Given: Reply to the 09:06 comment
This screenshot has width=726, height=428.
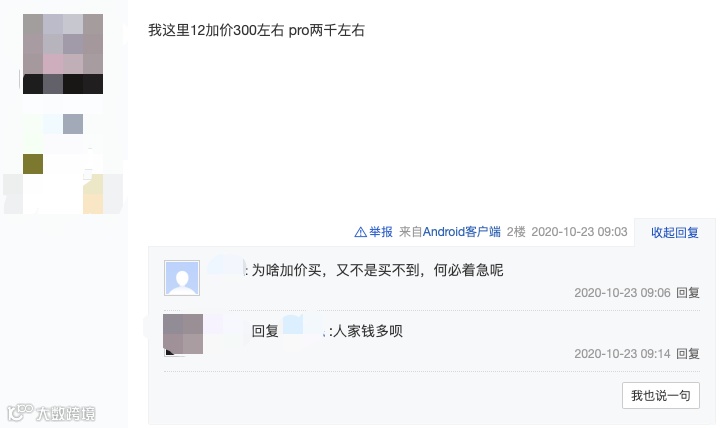Looking at the screenshot, I should pos(688,293).
